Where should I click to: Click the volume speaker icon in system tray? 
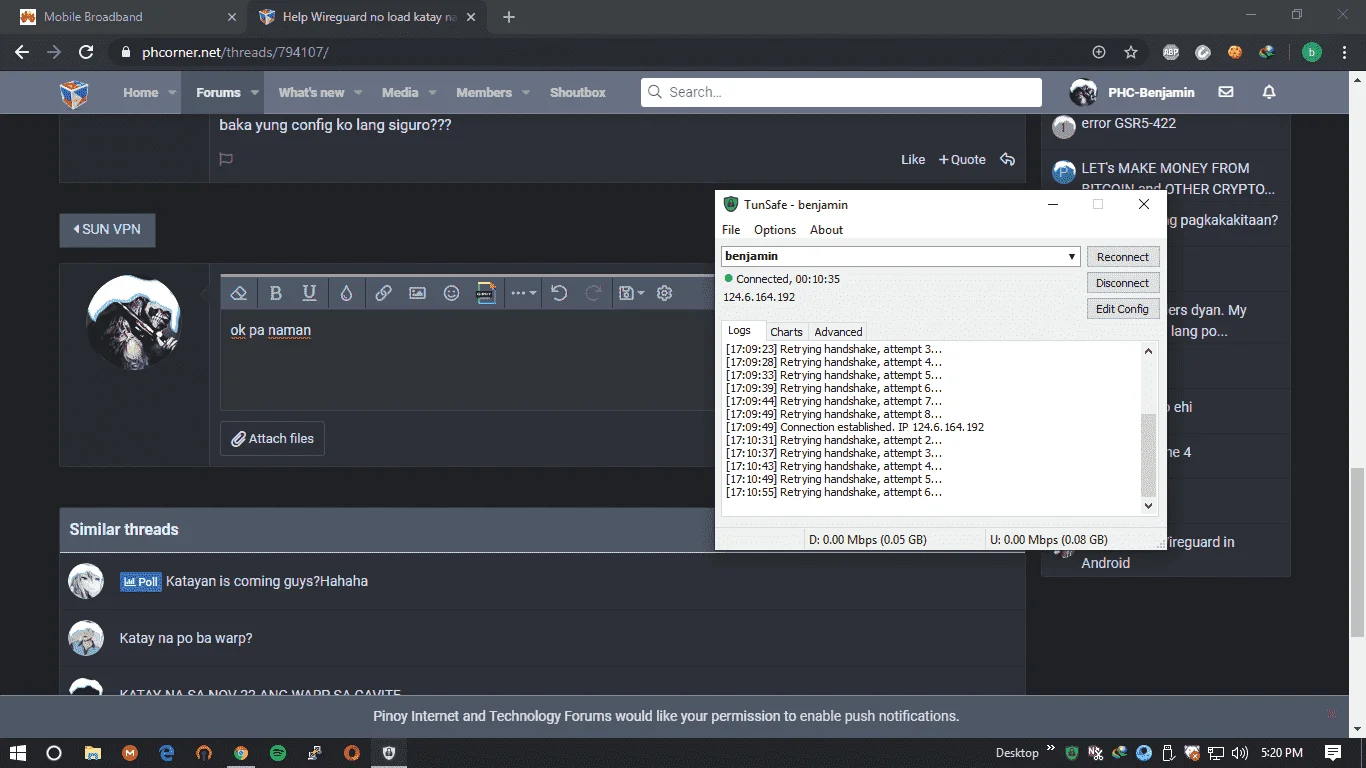tap(1240, 753)
